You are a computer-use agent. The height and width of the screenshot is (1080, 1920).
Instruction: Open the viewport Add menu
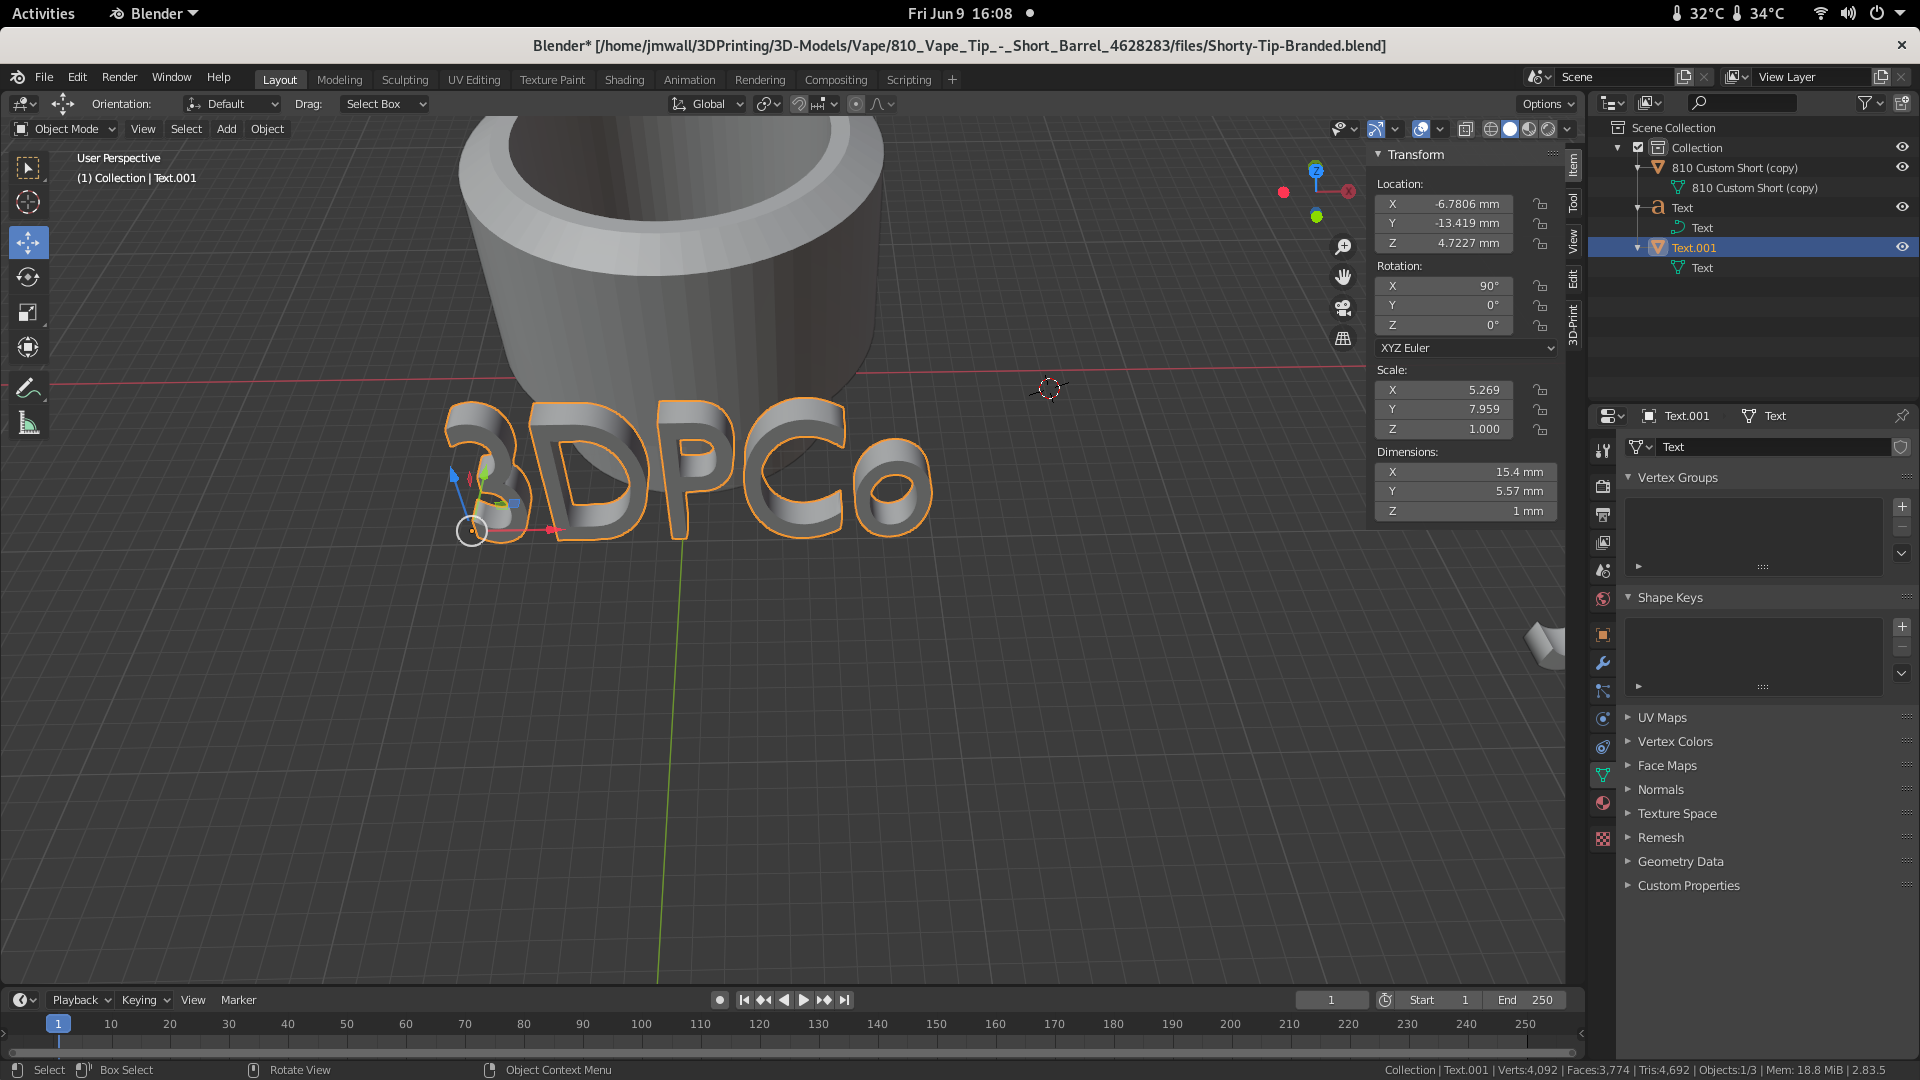click(x=227, y=129)
